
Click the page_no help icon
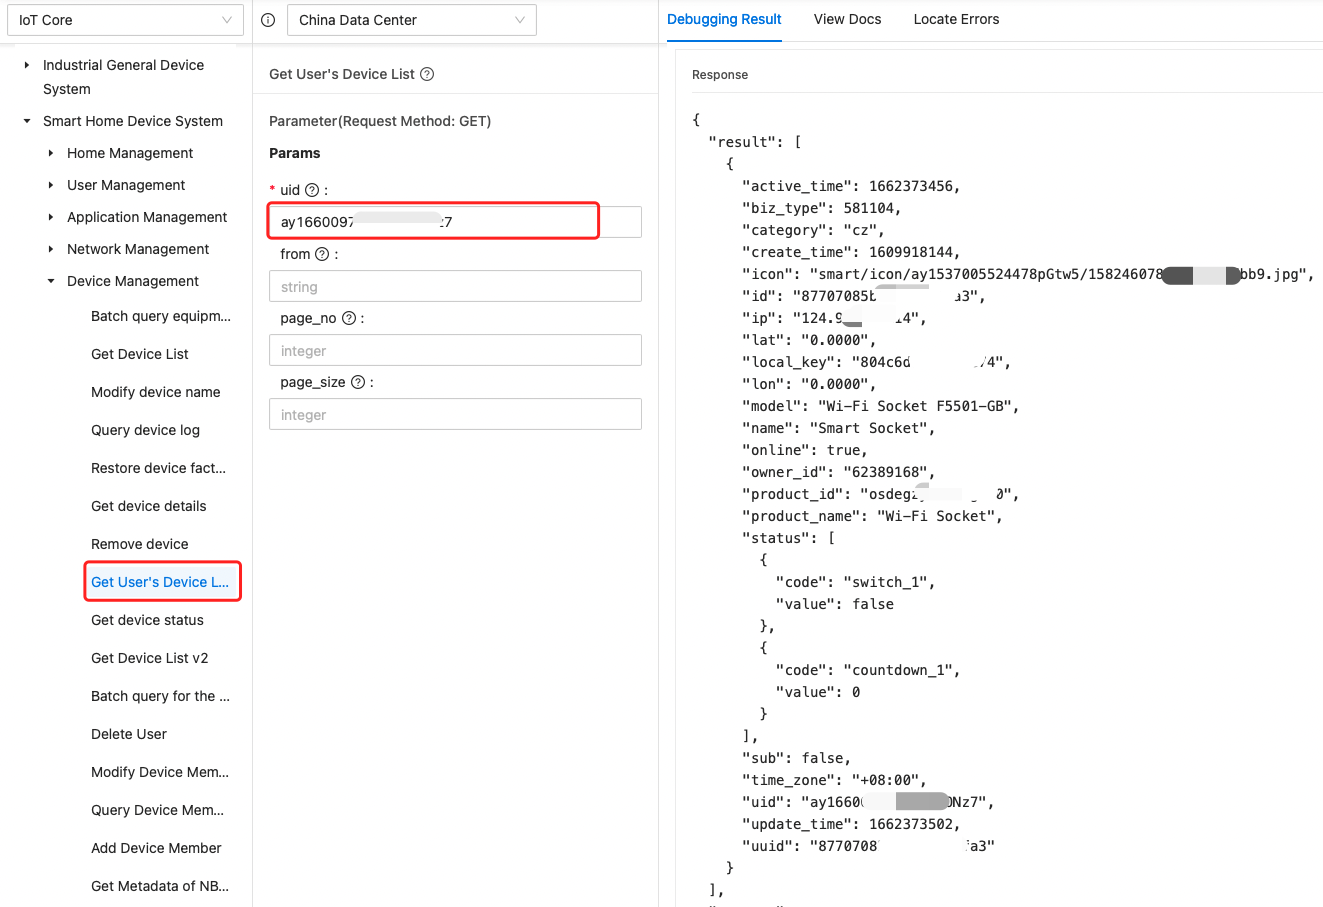(x=349, y=318)
